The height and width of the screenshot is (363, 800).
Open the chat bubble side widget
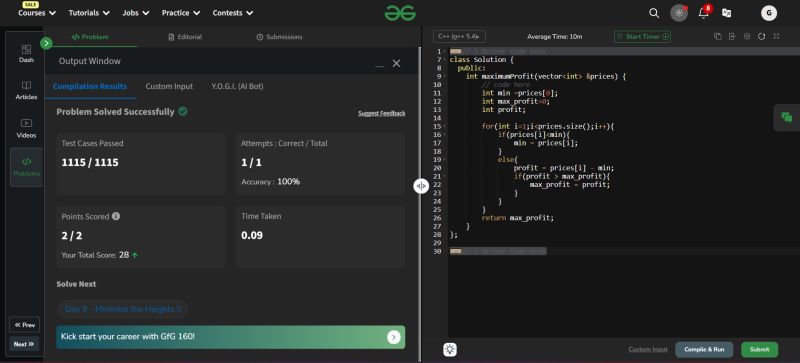coord(787,117)
